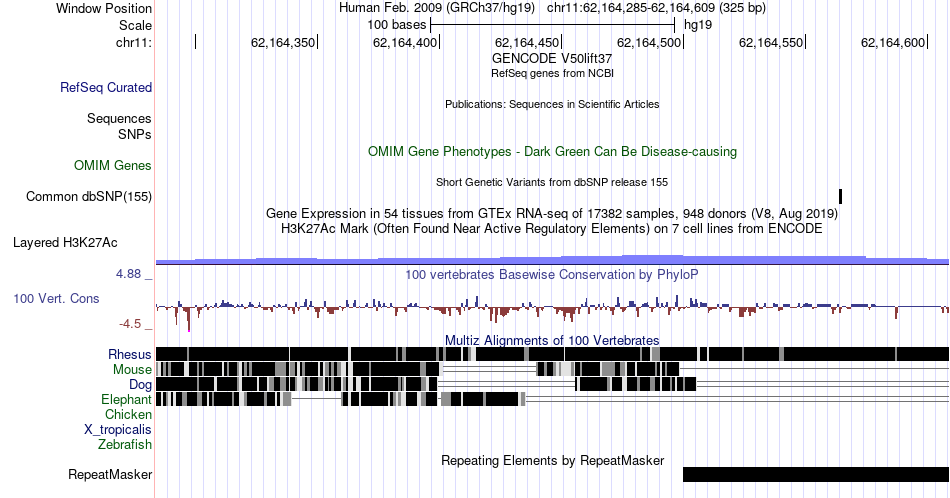This screenshot has height=498, width=950.
Task: Click Publications: Sequences in Scientific Articles title
Action: click(x=552, y=104)
